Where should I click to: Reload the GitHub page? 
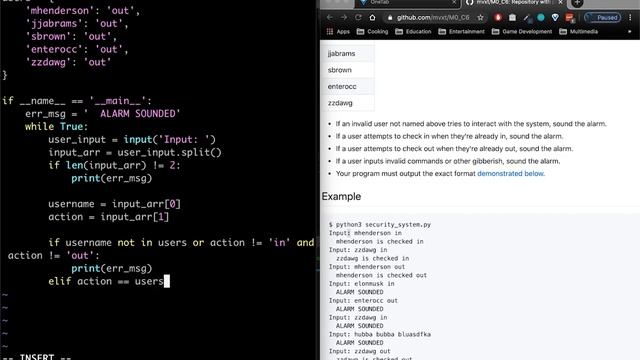pyautogui.click(x=358, y=18)
